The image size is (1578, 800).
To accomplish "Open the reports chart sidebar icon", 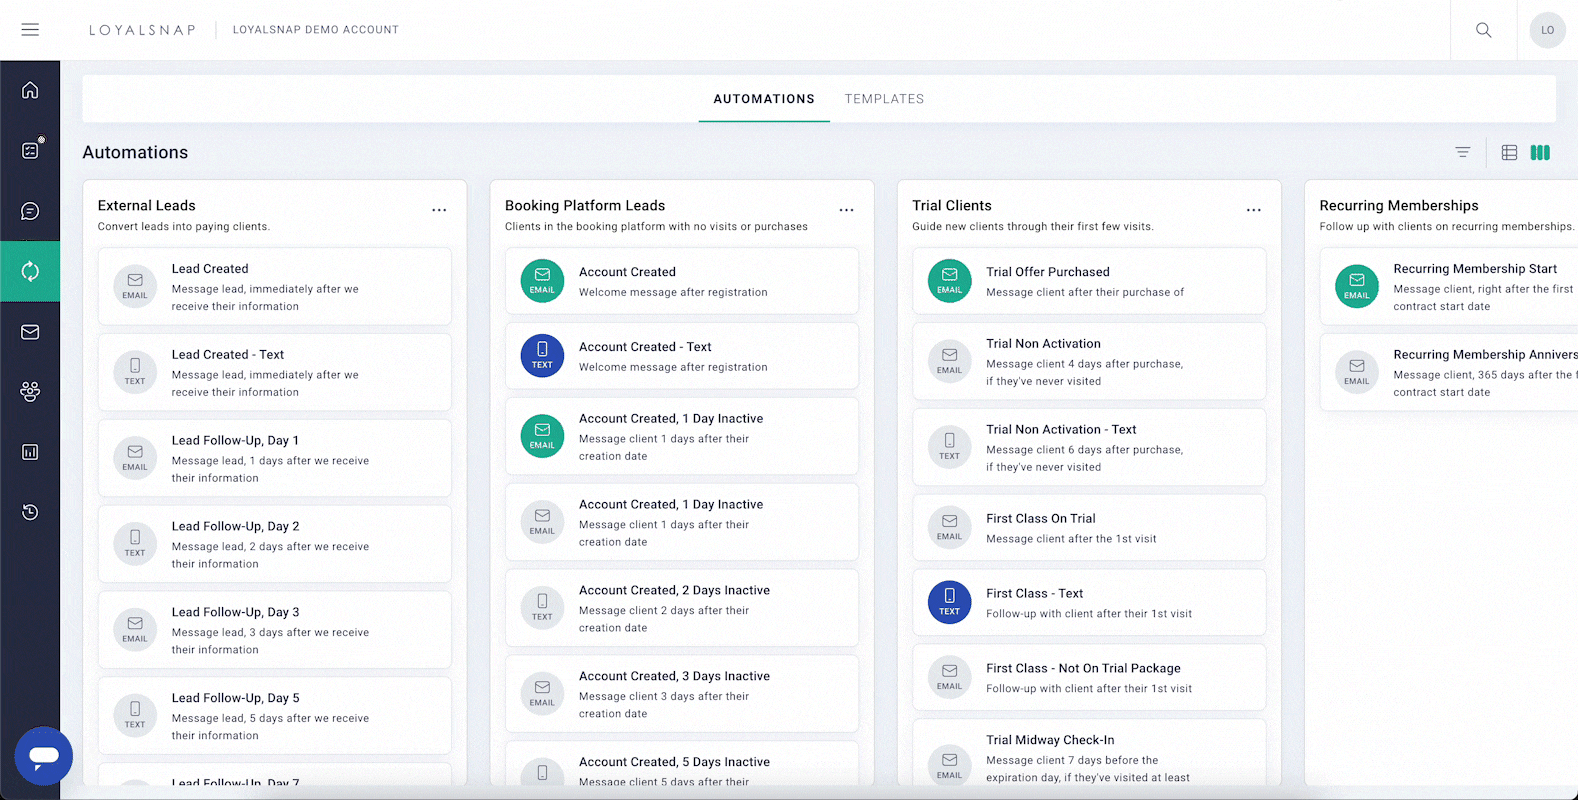I will [x=30, y=452].
